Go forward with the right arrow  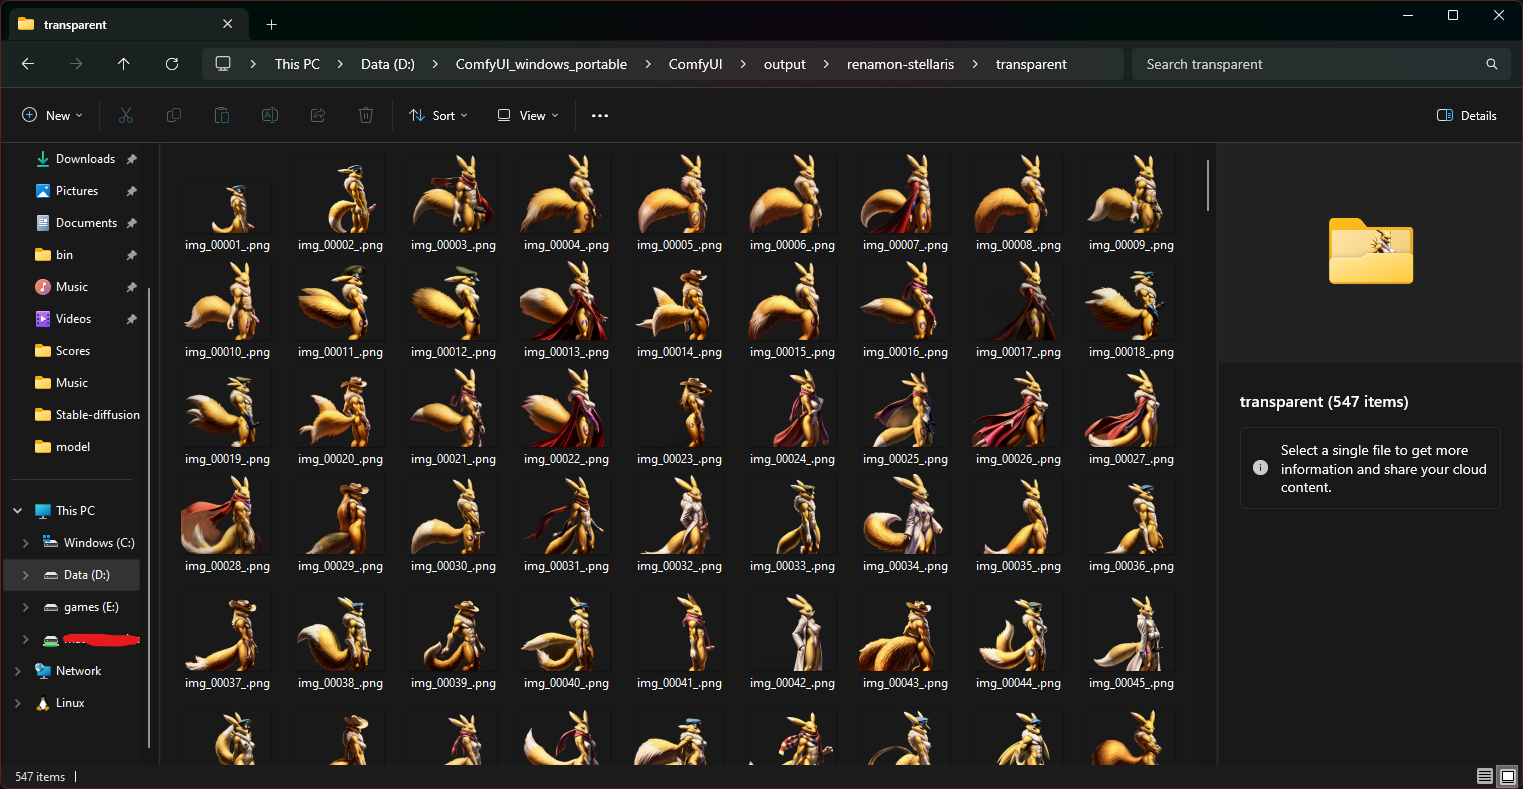click(x=76, y=64)
